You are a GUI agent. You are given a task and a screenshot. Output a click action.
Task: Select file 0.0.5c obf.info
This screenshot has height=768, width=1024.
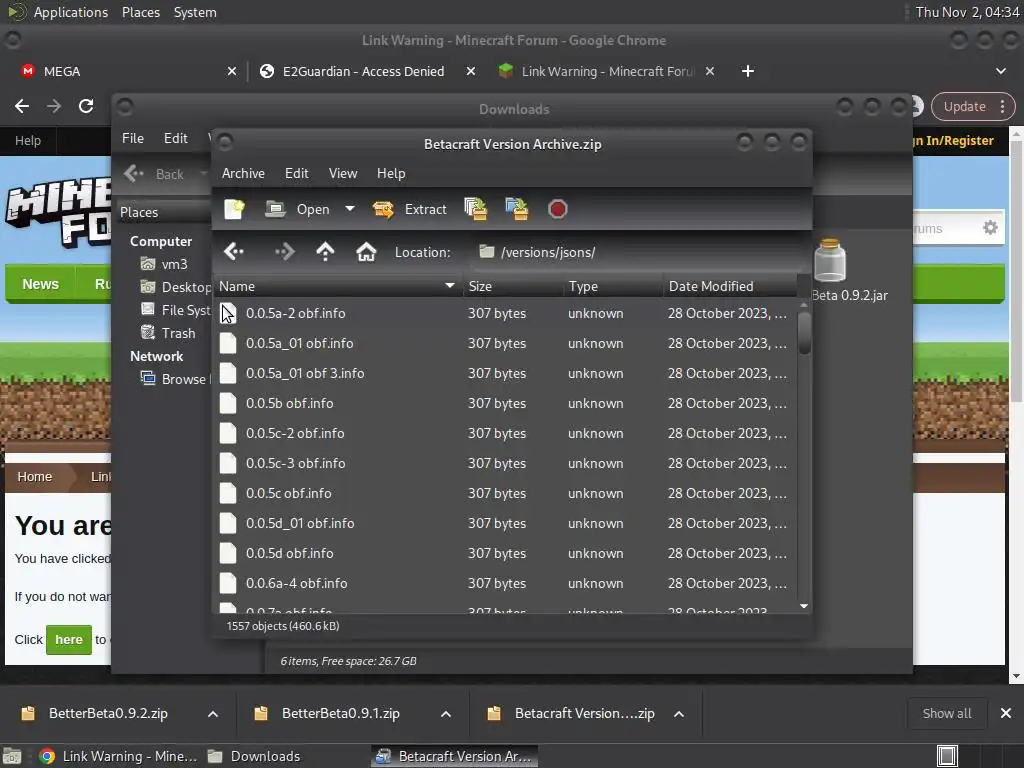tap(505, 494)
